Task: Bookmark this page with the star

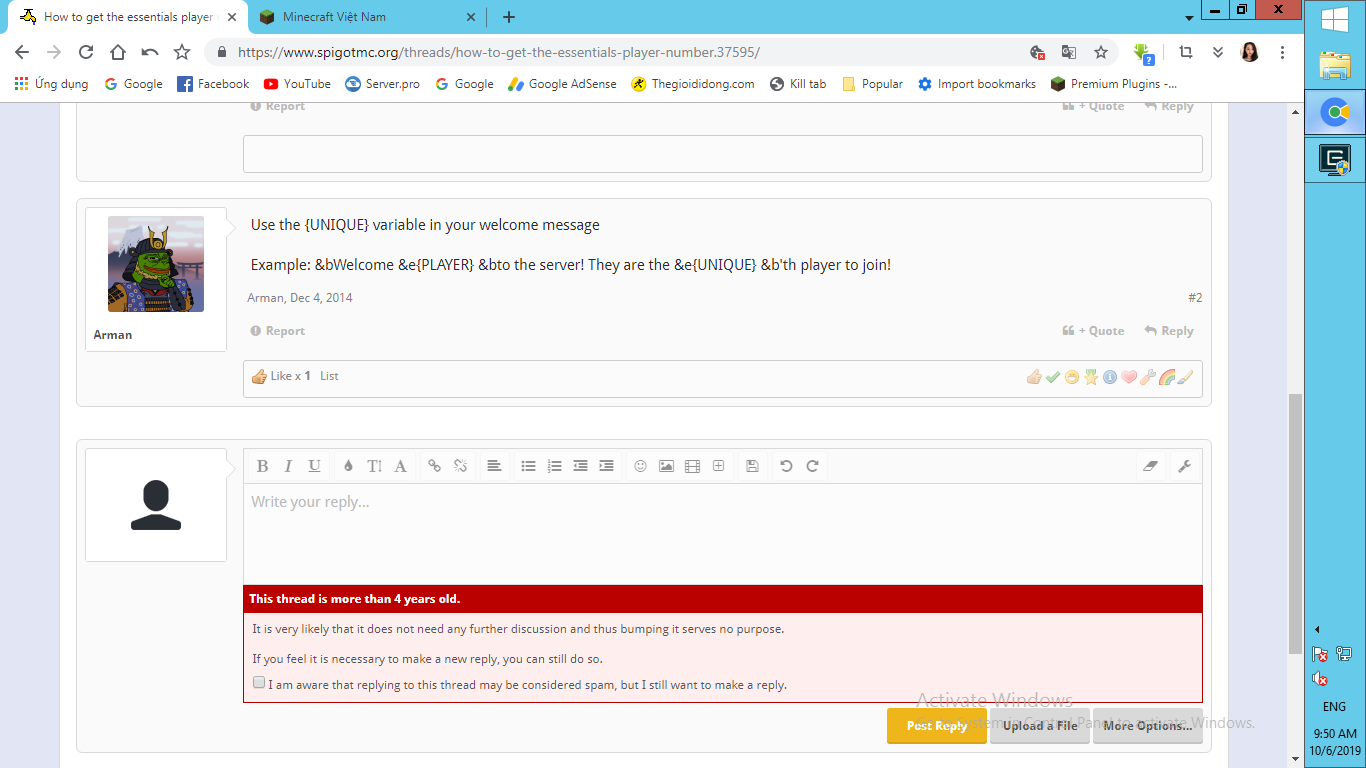Action: [1101, 52]
